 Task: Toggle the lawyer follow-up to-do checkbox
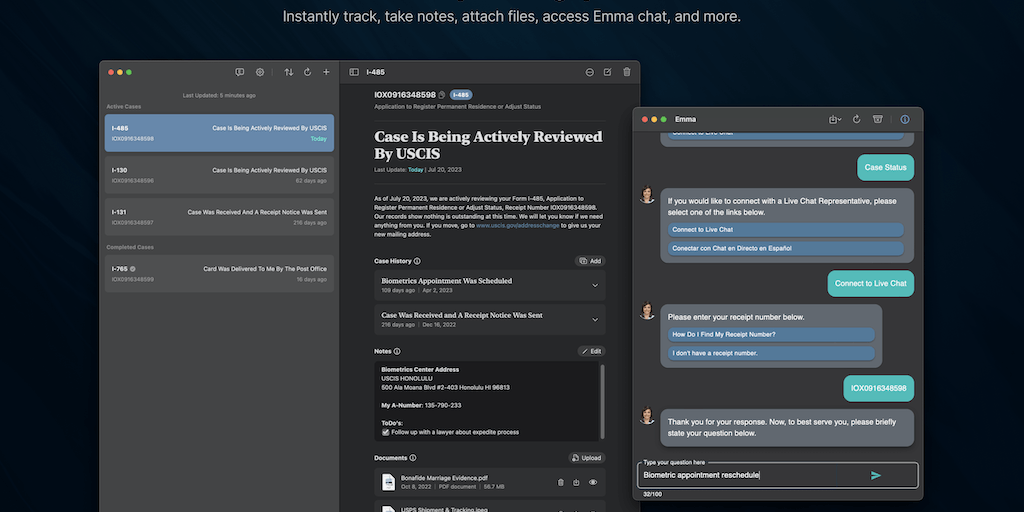point(386,432)
